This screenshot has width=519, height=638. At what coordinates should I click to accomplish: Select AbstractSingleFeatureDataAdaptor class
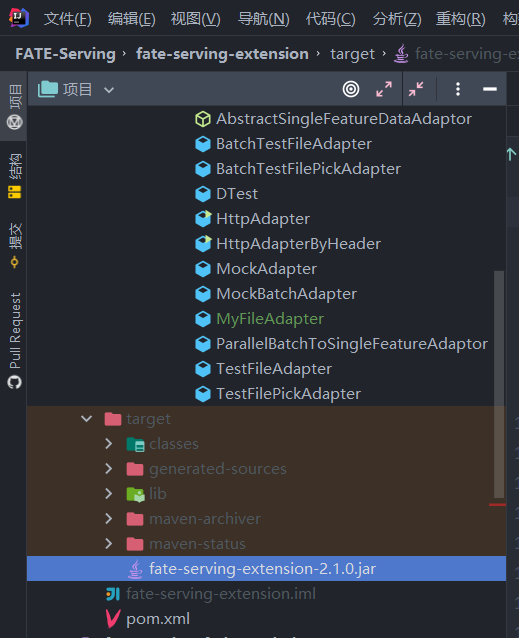(x=344, y=119)
